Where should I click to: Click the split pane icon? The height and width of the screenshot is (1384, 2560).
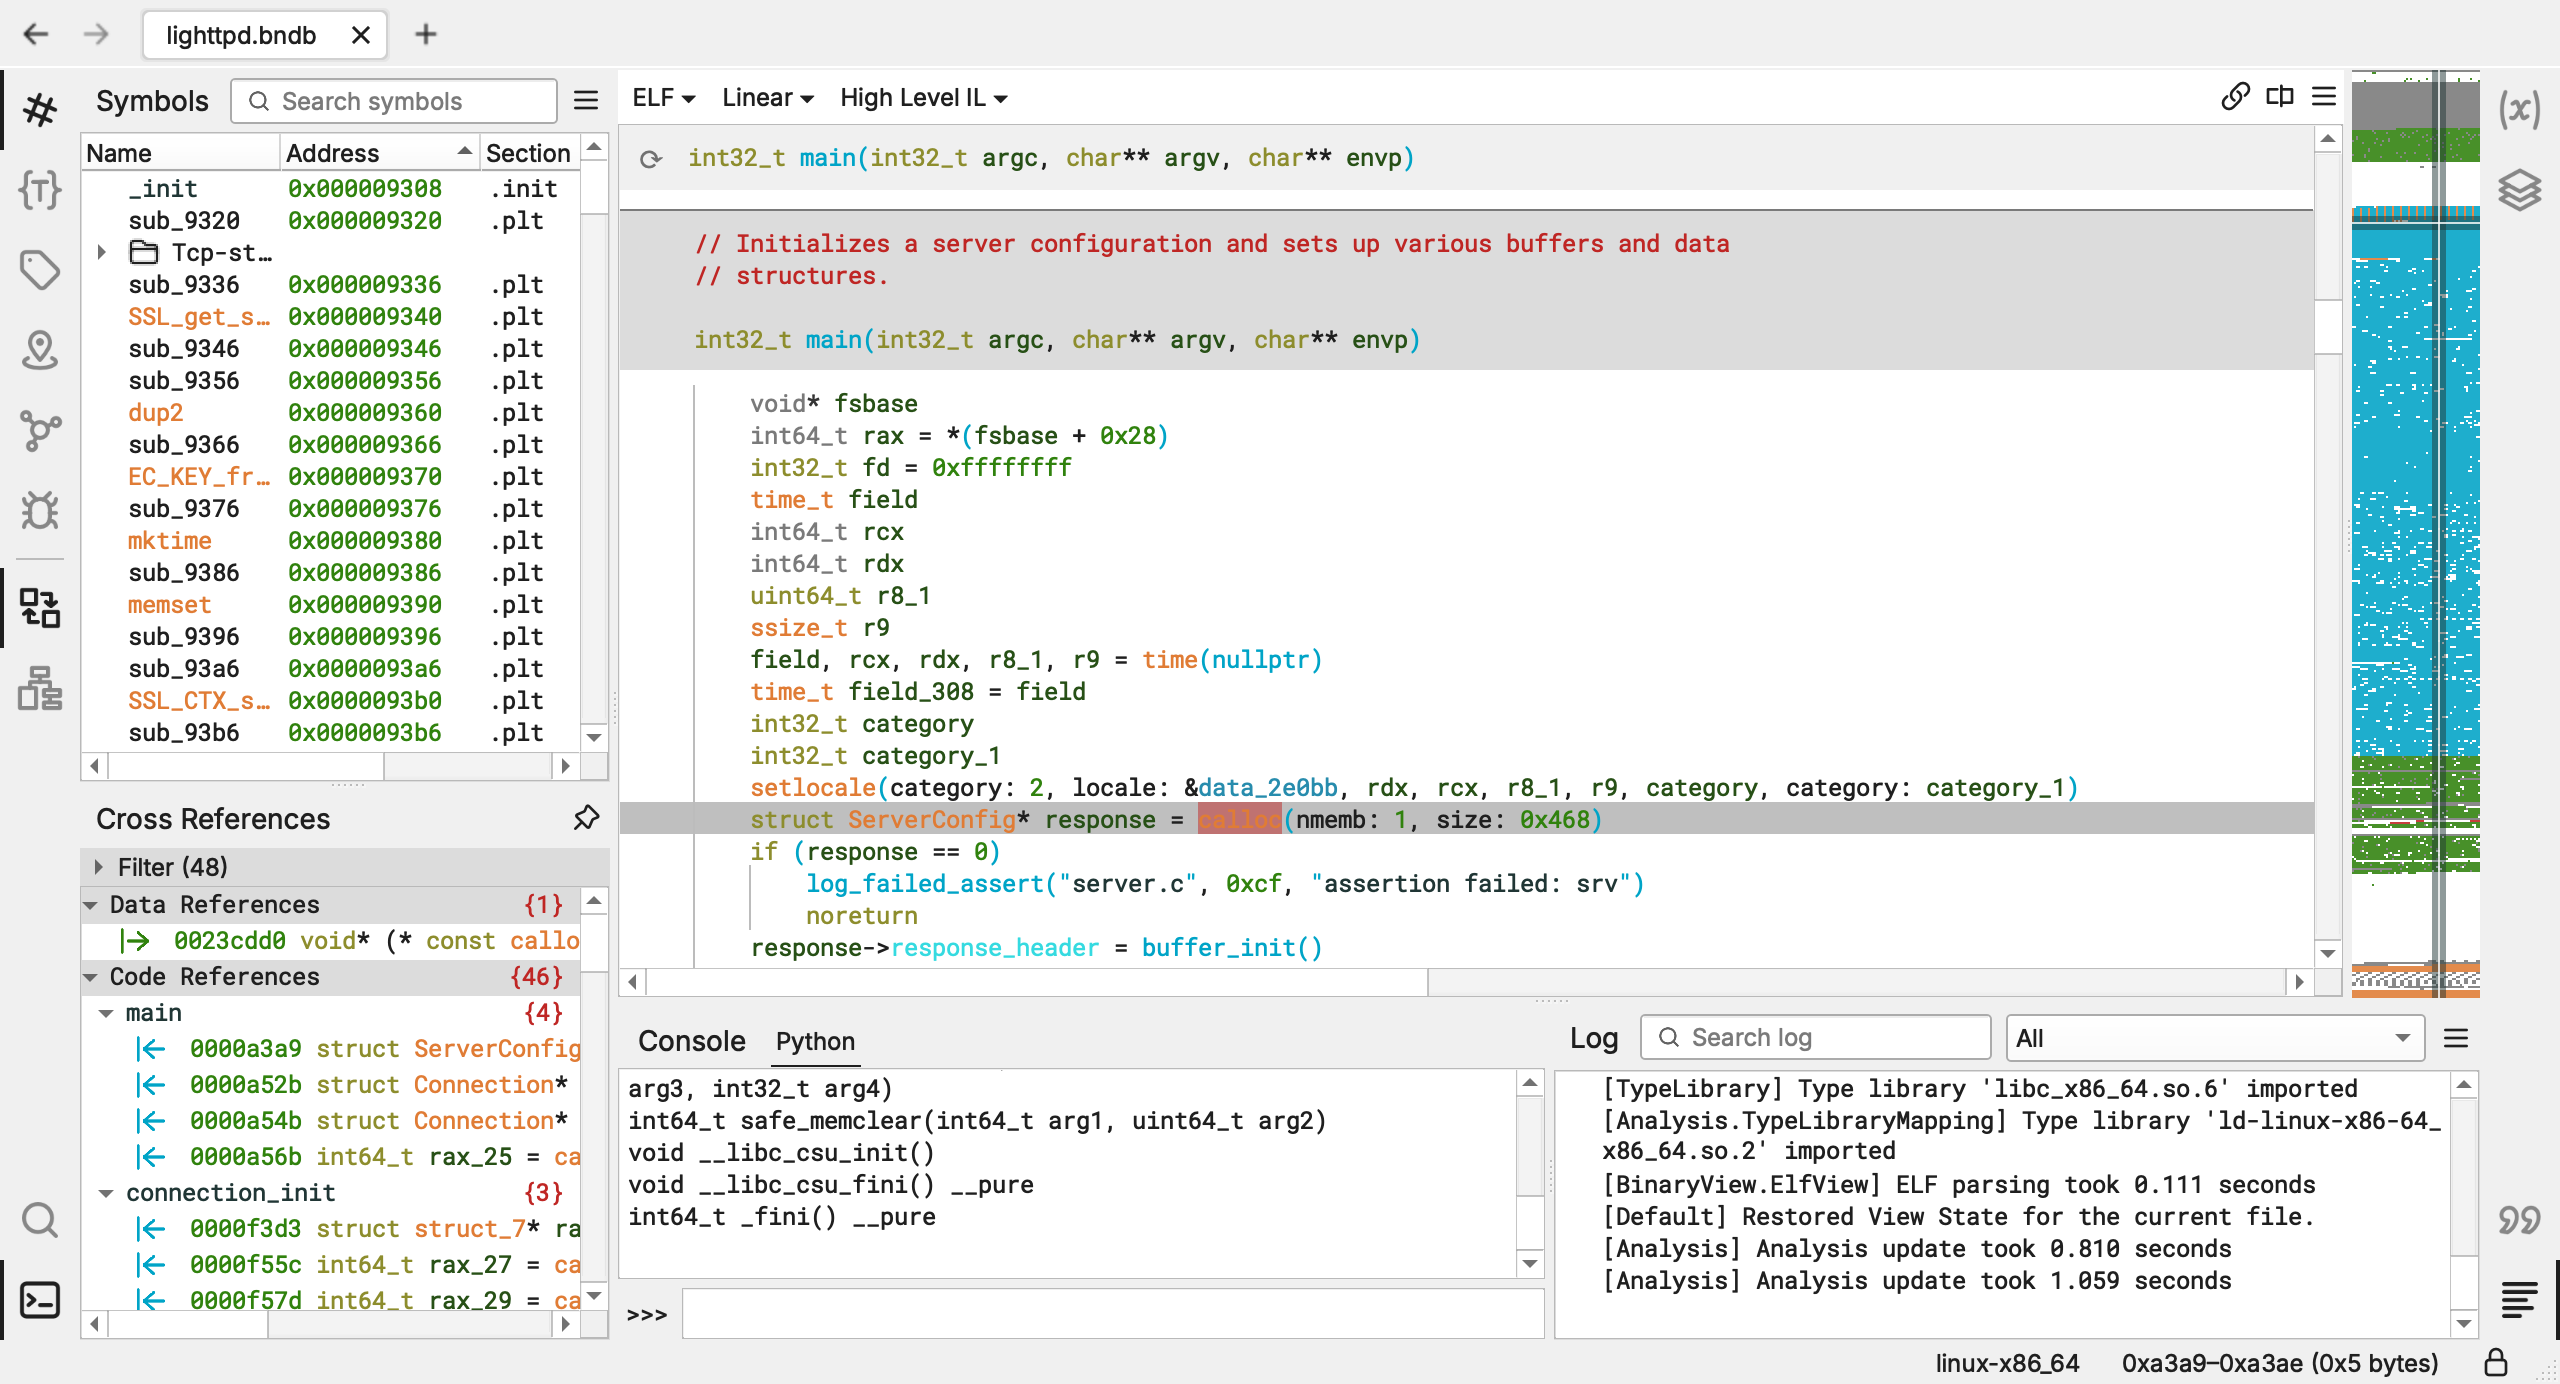coord(2280,97)
